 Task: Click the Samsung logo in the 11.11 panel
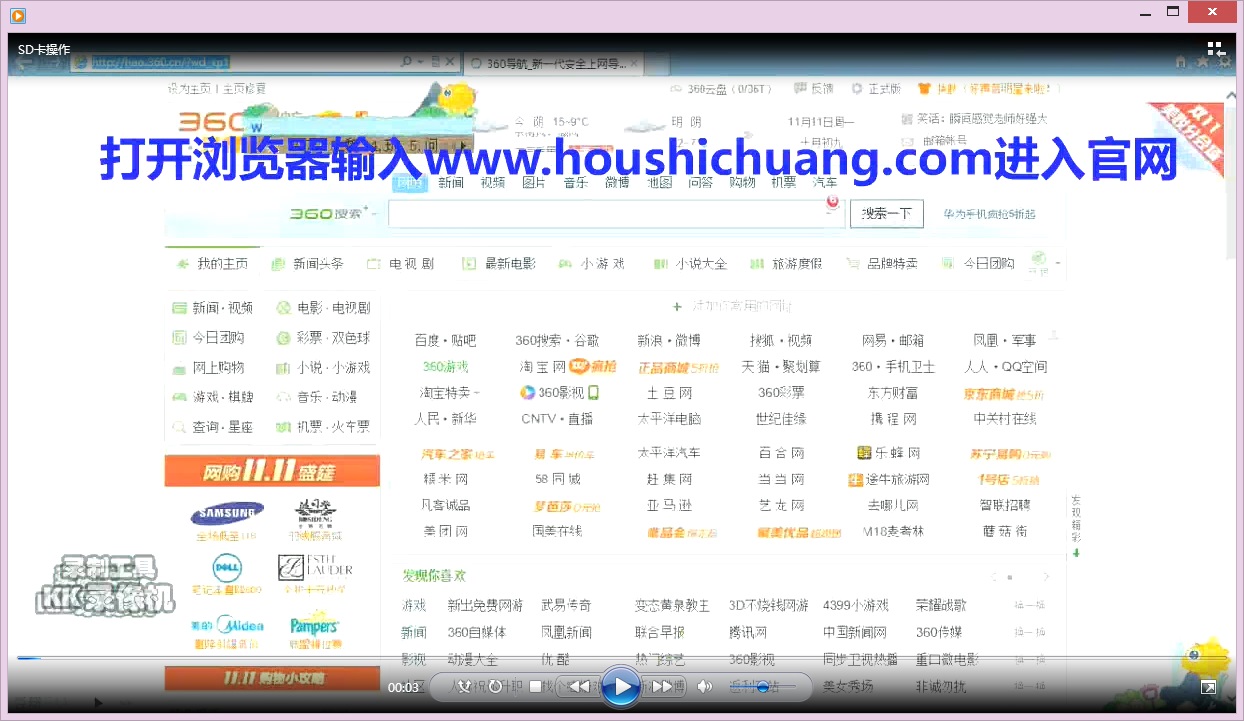[x=227, y=514]
